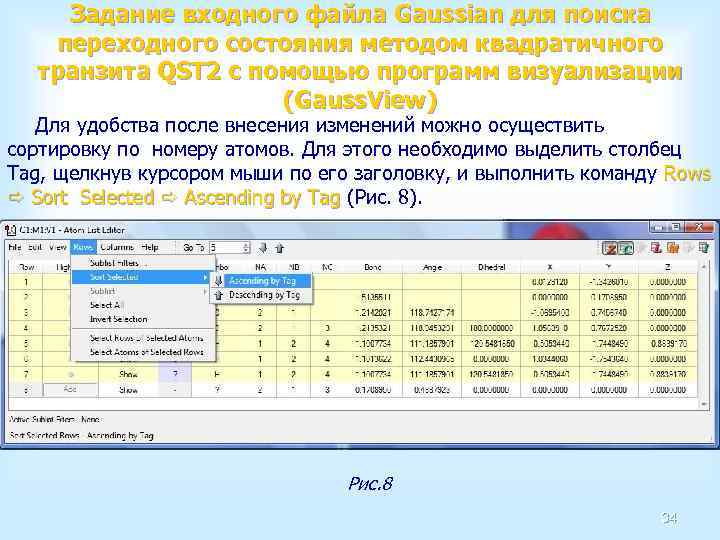Click the Bond column header
The height and width of the screenshot is (540, 720).
[x=373, y=267]
